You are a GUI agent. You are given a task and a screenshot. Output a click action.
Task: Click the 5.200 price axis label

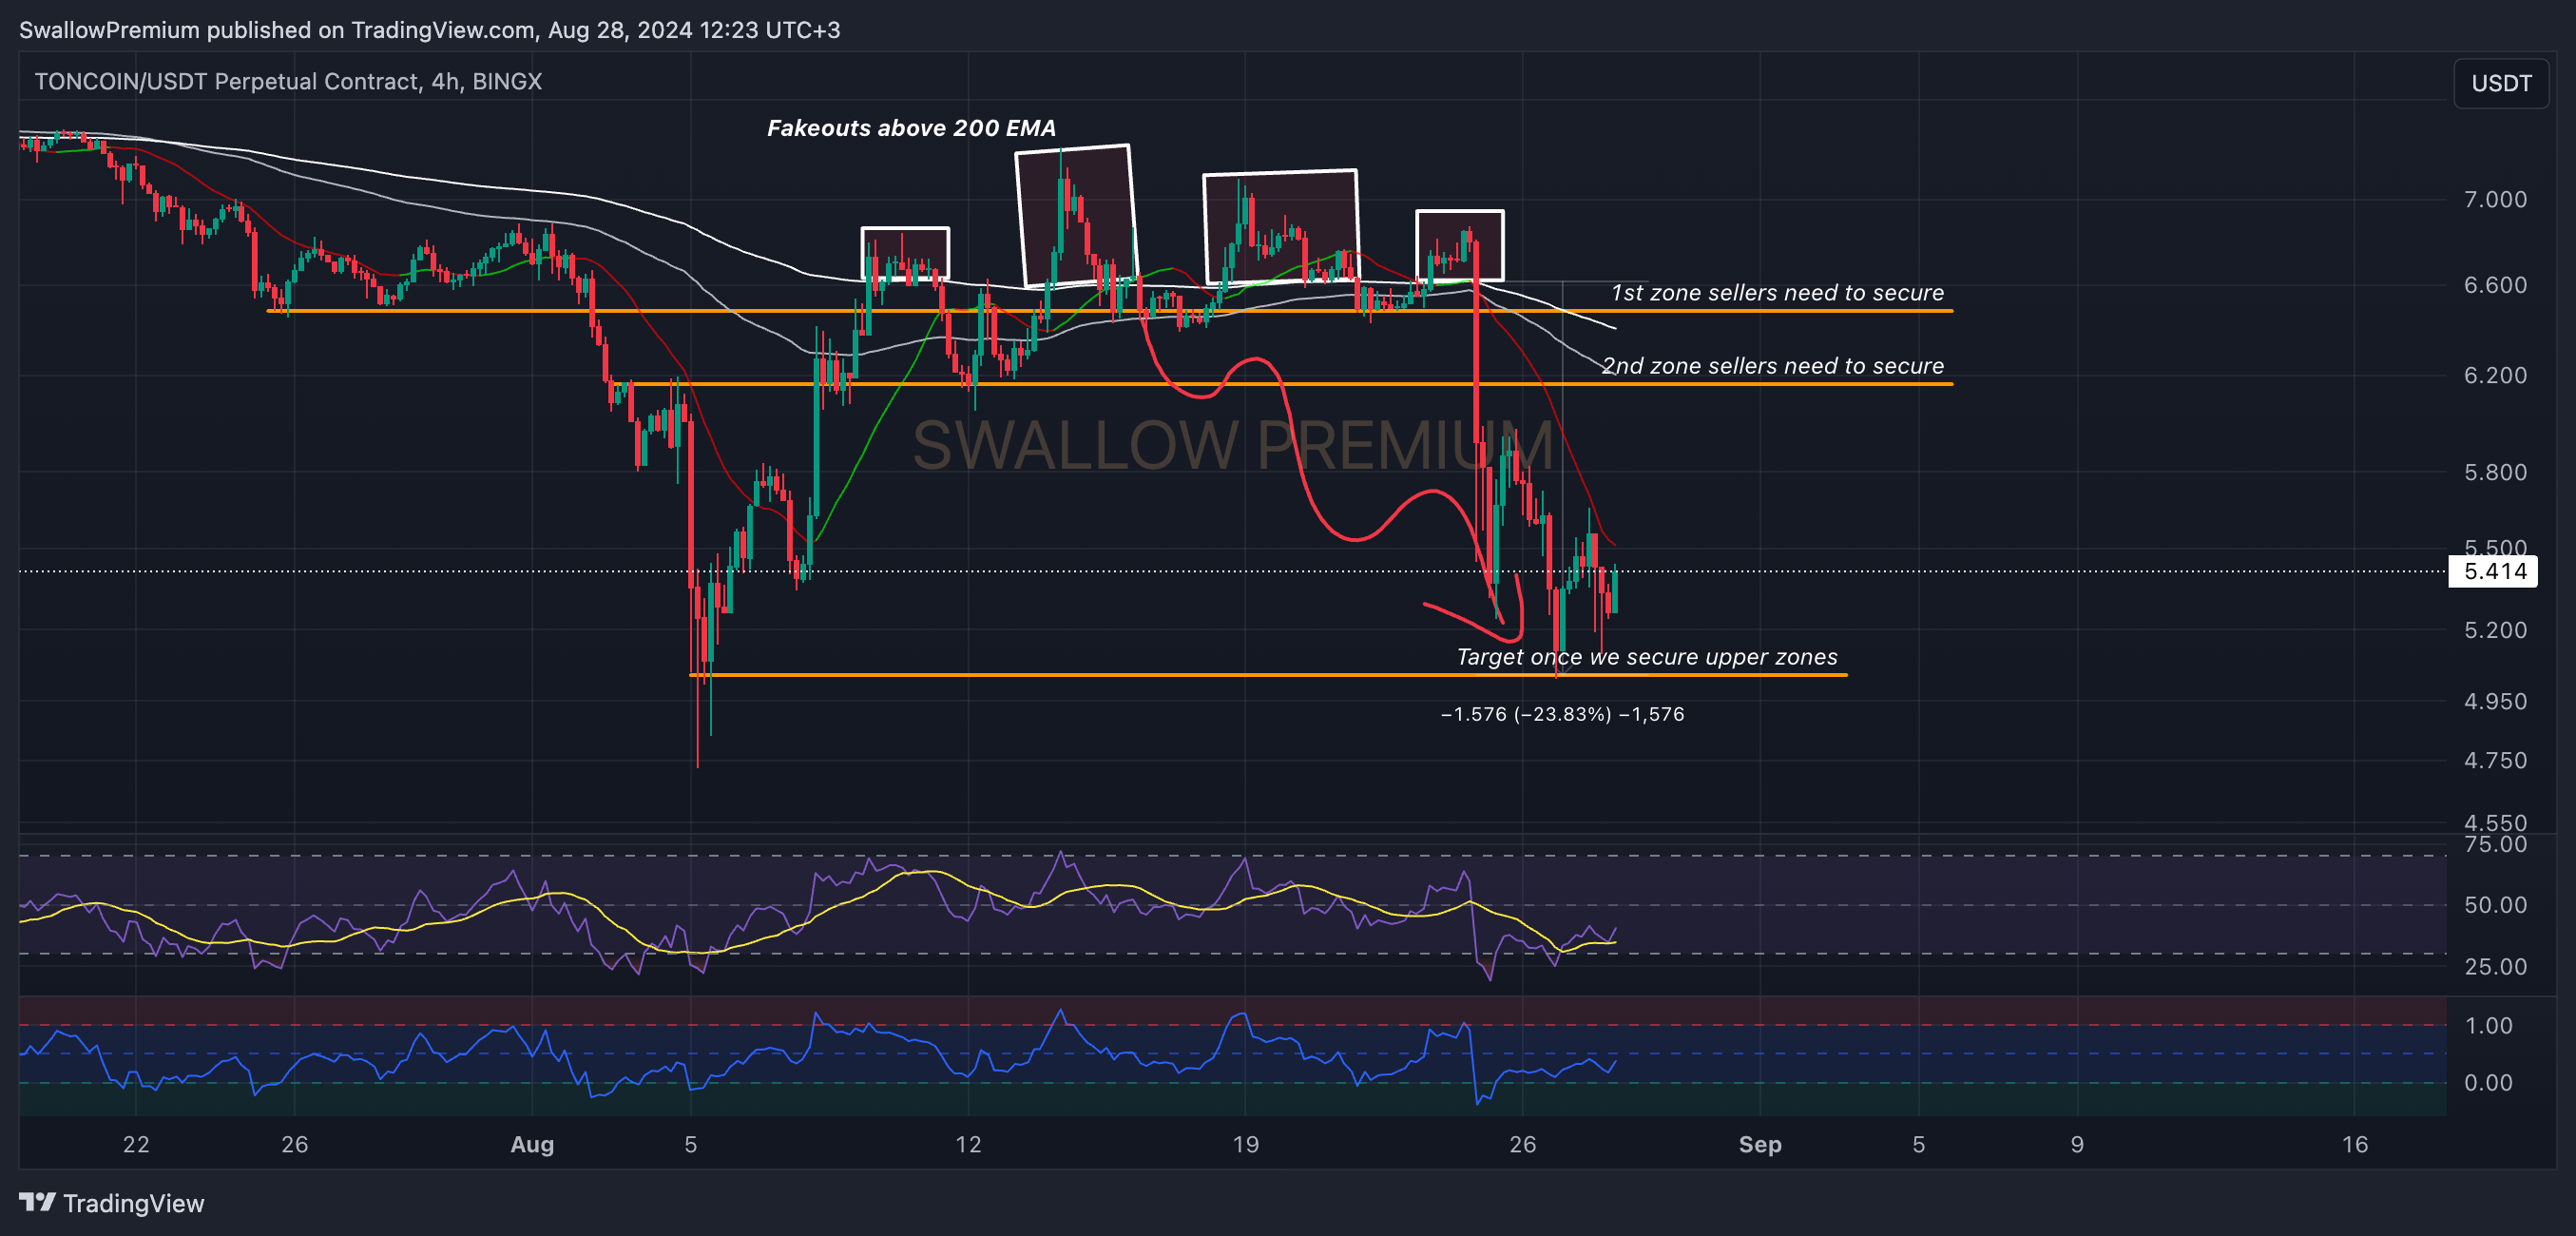click(x=2494, y=630)
